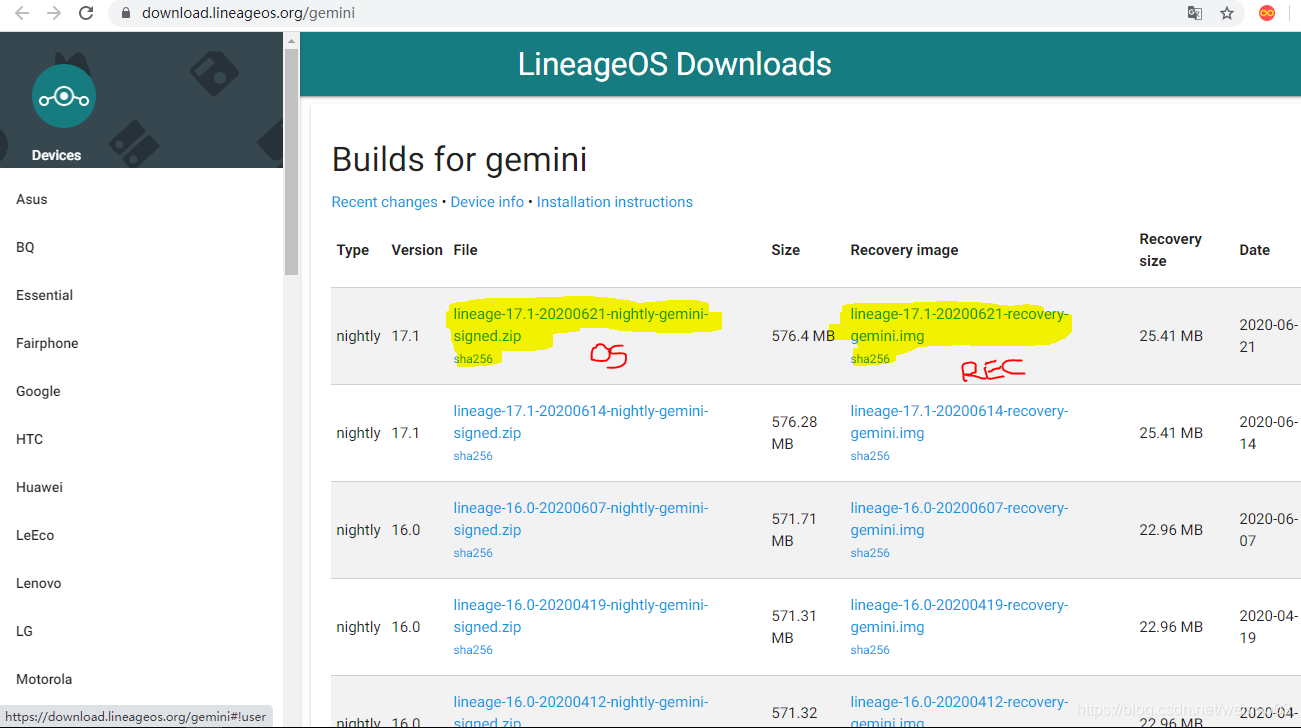
Task: Click the sidebar vertical scrollbar thumb
Action: tap(292, 161)
